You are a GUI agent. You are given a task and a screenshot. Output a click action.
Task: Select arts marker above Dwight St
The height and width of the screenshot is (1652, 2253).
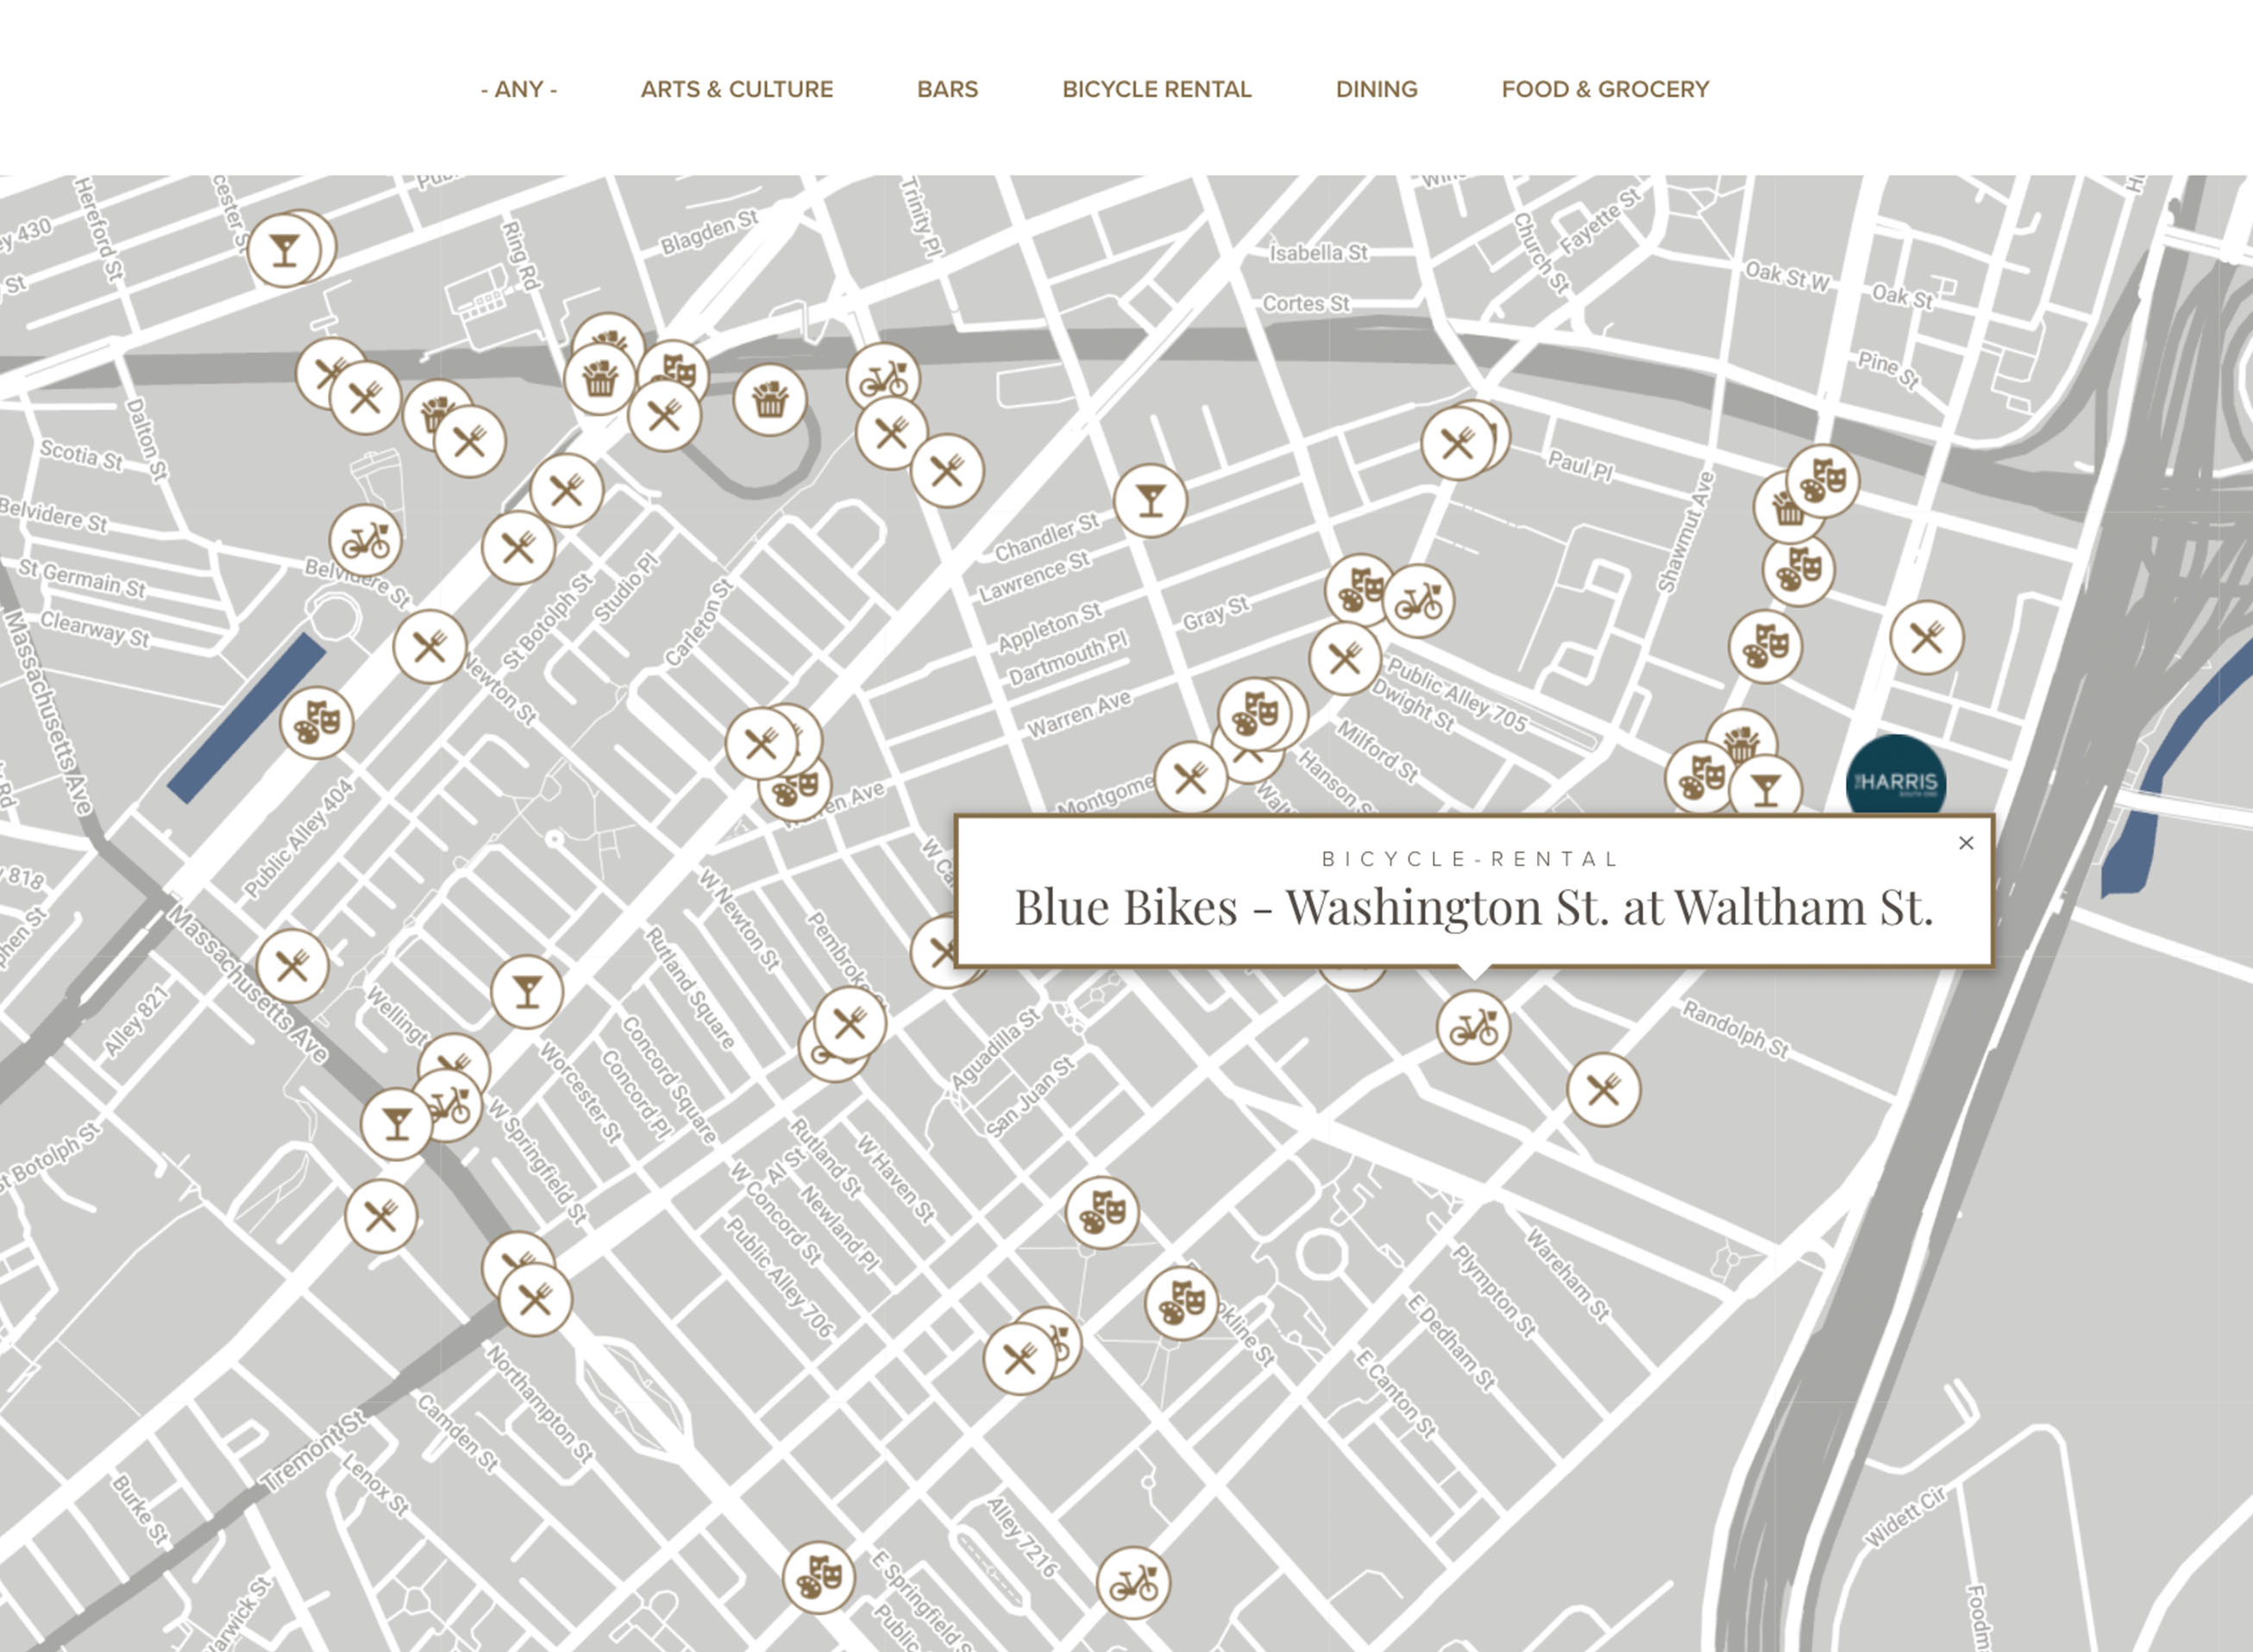[1359, 590]
